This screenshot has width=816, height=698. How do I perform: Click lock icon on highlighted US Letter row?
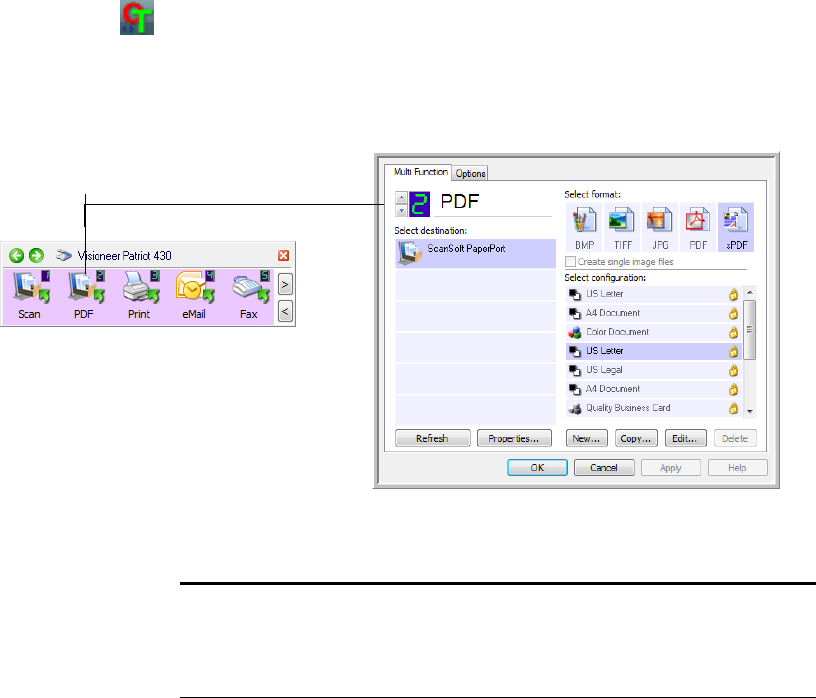[733, 351]
